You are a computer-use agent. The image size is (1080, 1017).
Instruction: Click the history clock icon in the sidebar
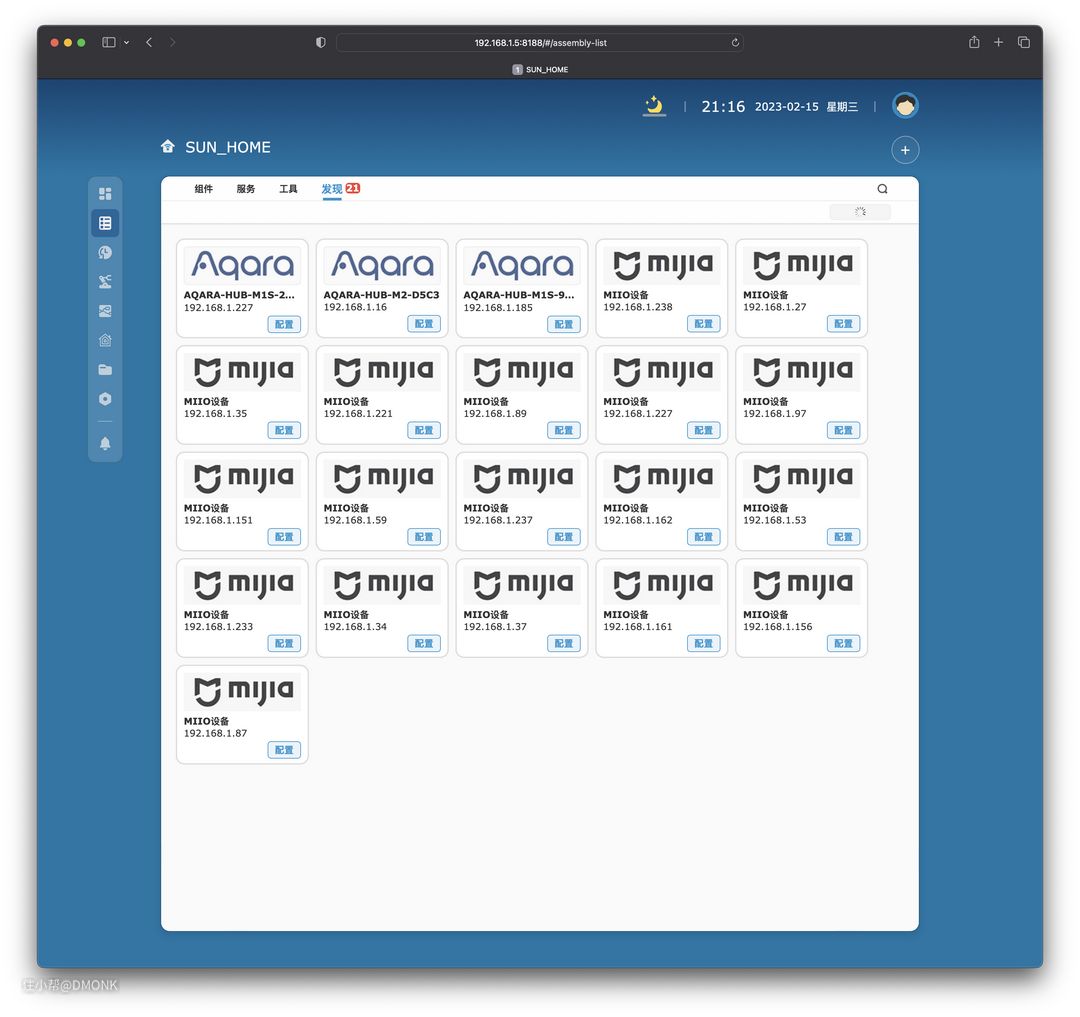pos(105,253)
